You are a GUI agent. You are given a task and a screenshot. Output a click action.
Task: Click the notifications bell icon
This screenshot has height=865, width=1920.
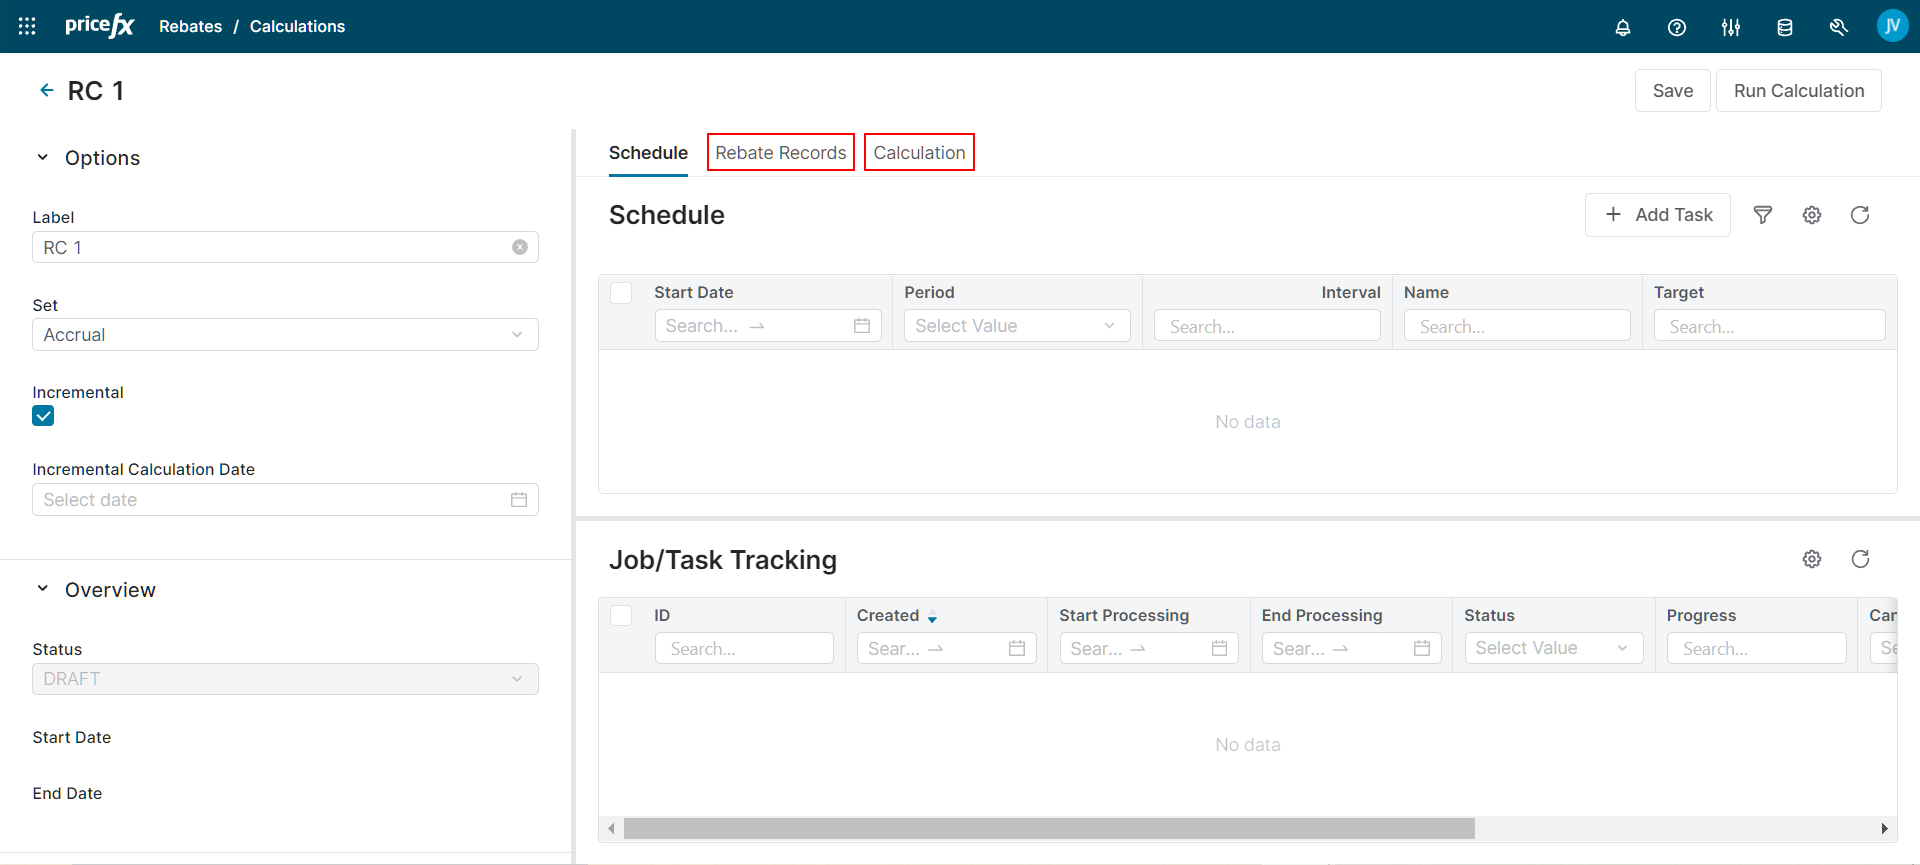(1623, 27)
